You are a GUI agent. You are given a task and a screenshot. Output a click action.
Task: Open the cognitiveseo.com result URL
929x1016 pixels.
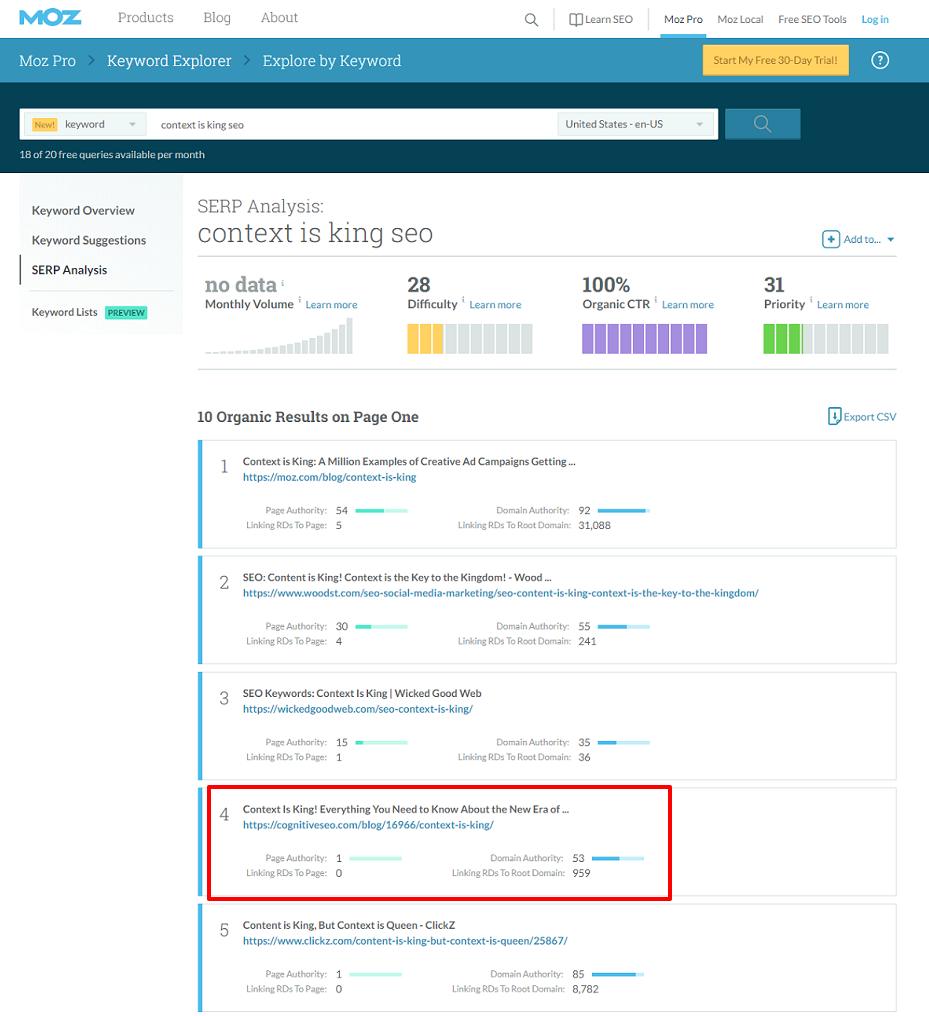368,826
